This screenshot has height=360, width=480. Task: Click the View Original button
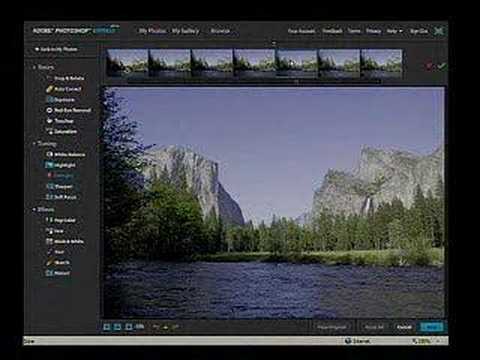(332, 327)
